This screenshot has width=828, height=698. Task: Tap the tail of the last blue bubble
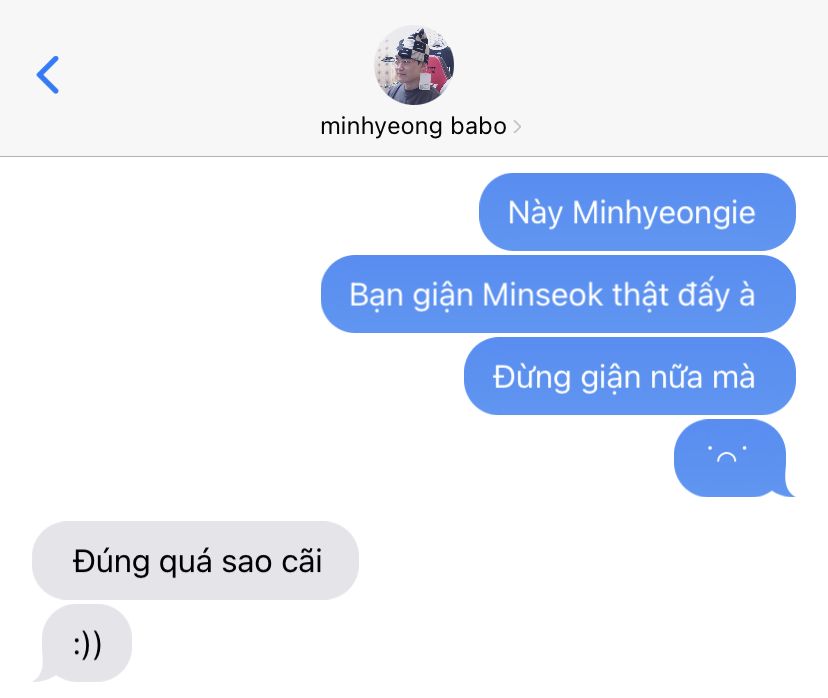(786, 488)
